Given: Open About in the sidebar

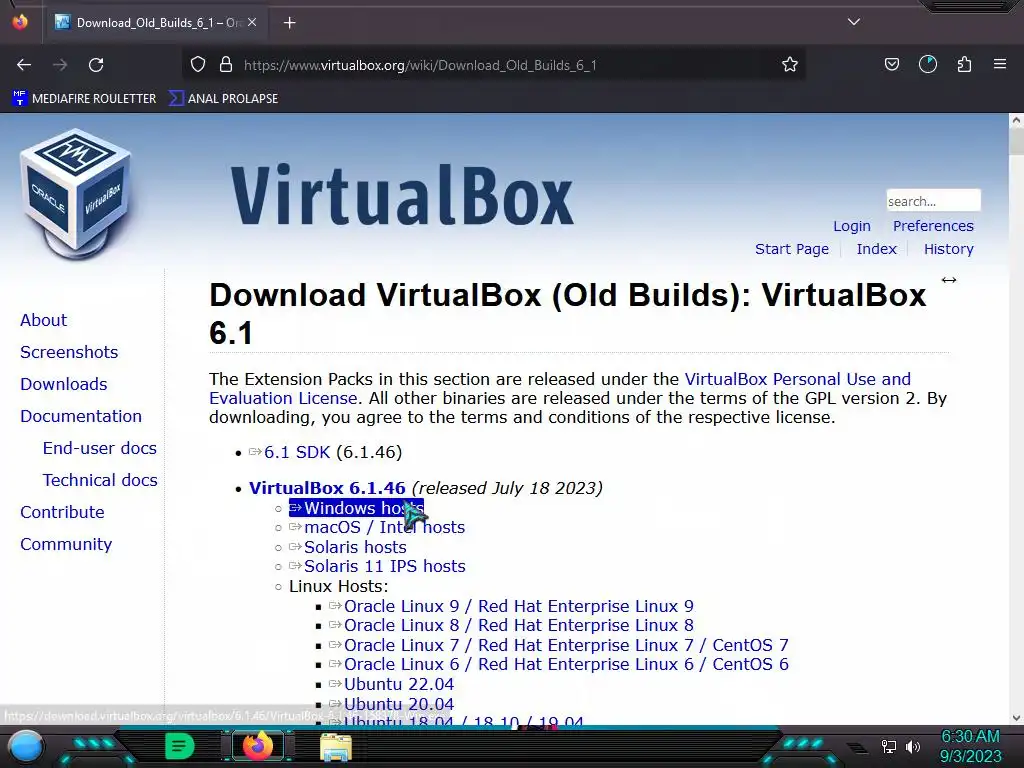Looking at the screenshot, I should point(43,321).
